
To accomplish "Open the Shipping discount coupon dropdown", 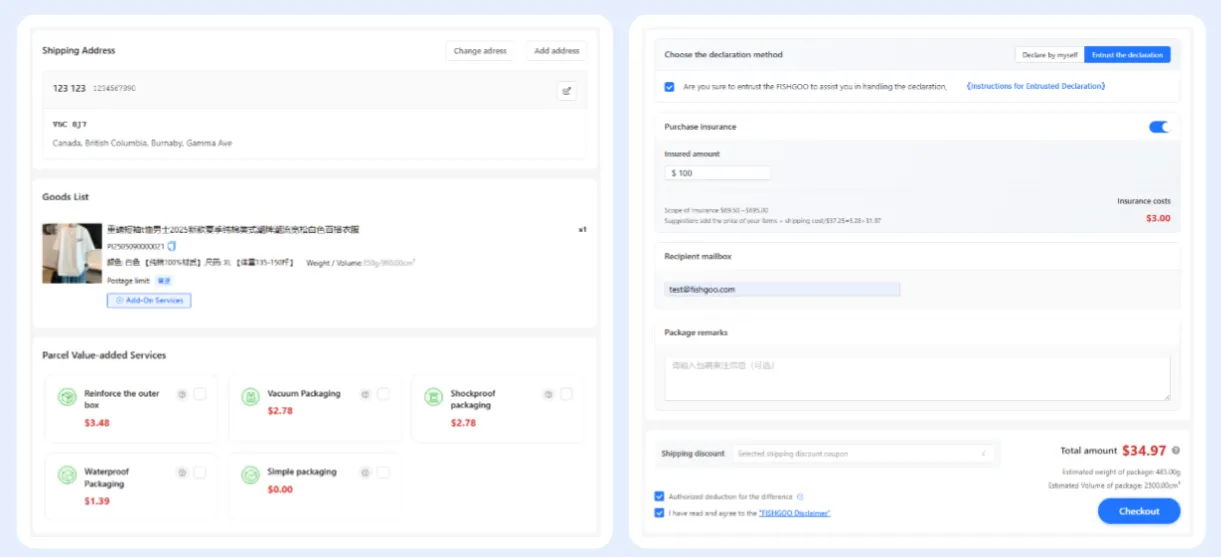I will pyautogui.click(x=864, y=454).
